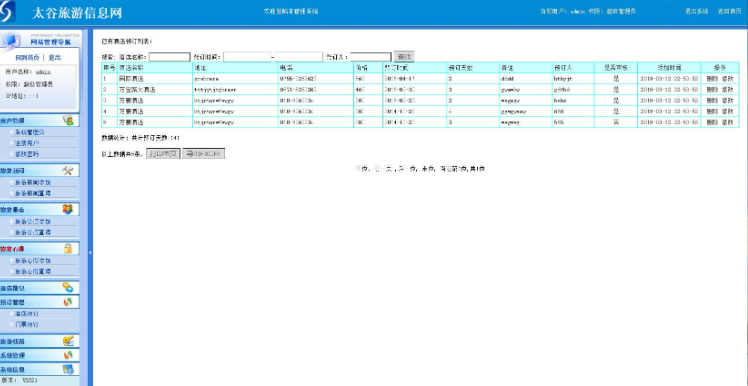Open 旅游心得添加 in the sidebar

(x=32, y=261)
